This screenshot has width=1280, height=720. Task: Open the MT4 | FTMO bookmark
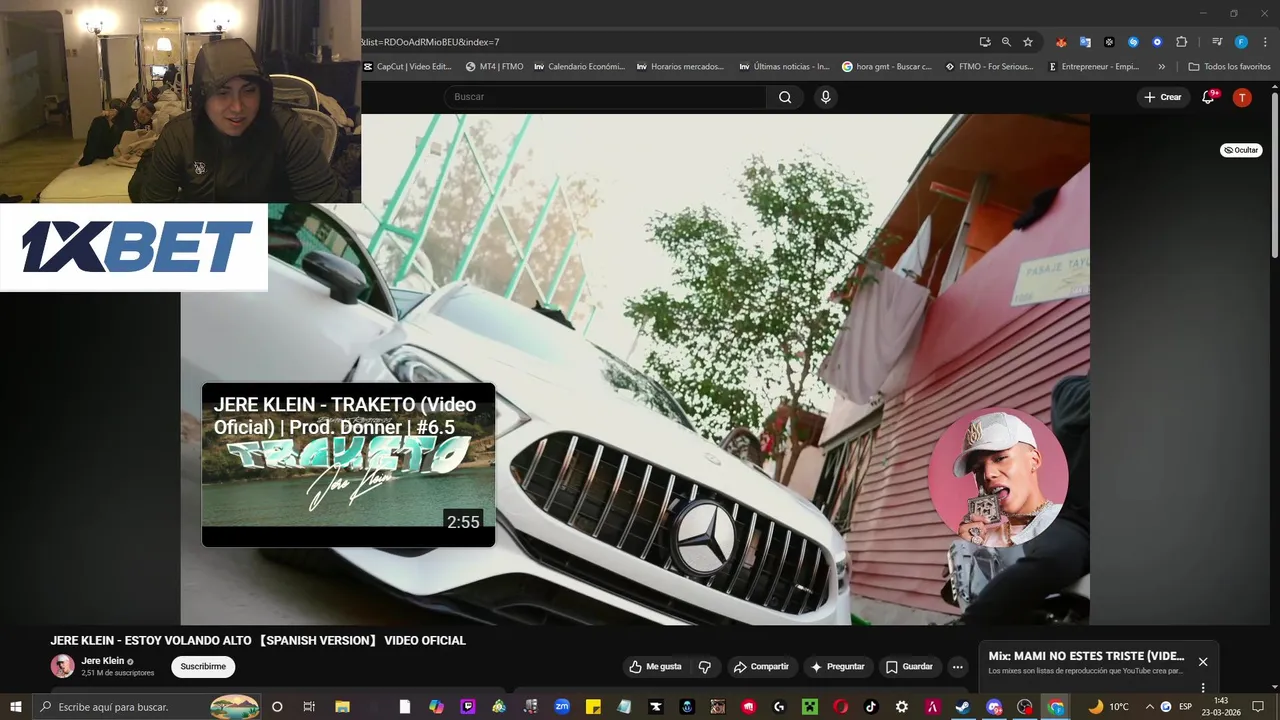click(x=495, y=67)
